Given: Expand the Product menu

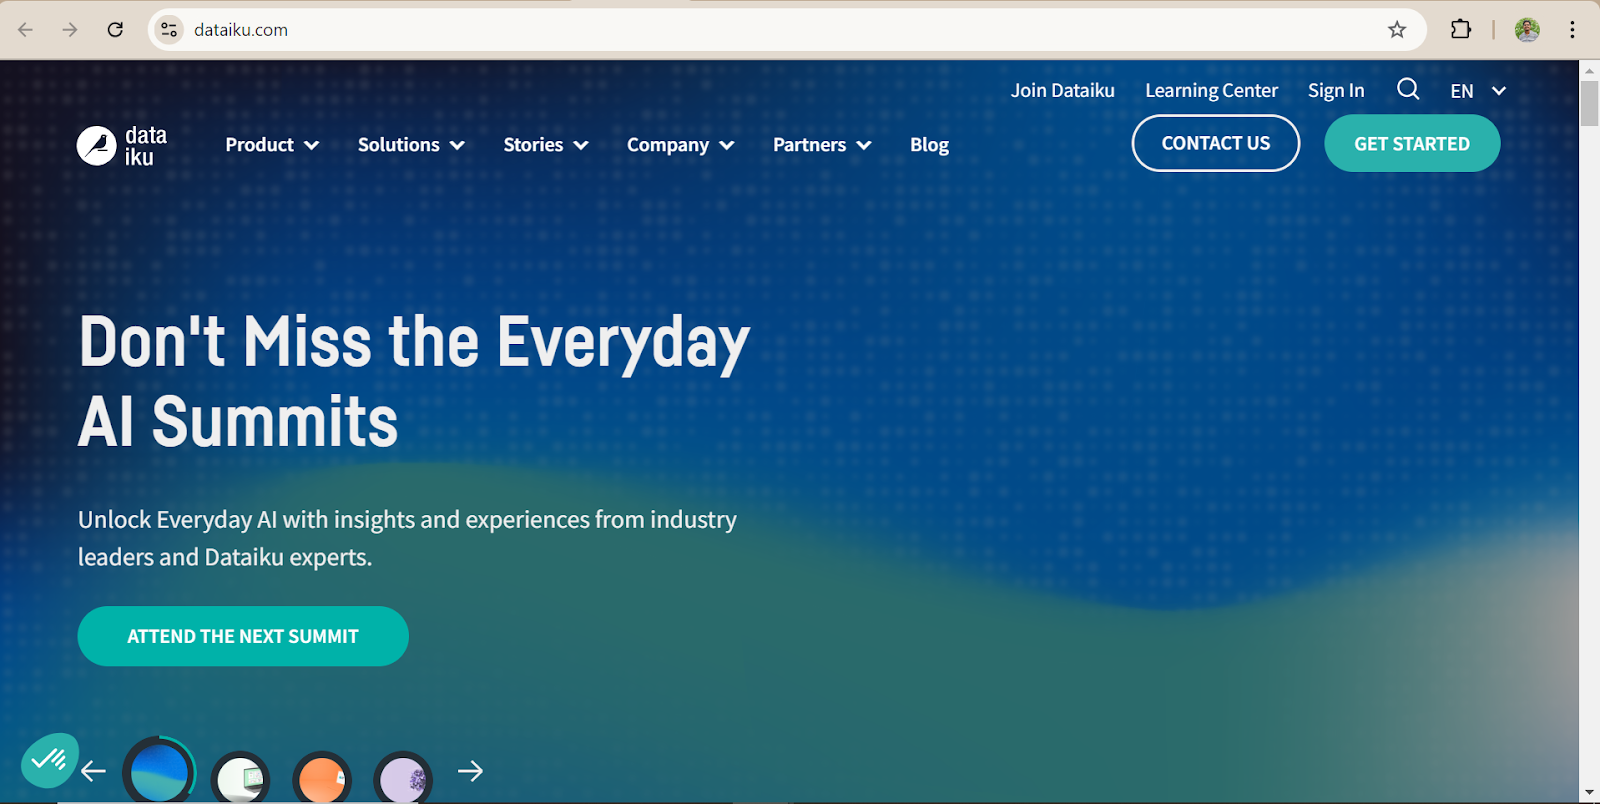Looking at the screenshot, I should (272, 145).
